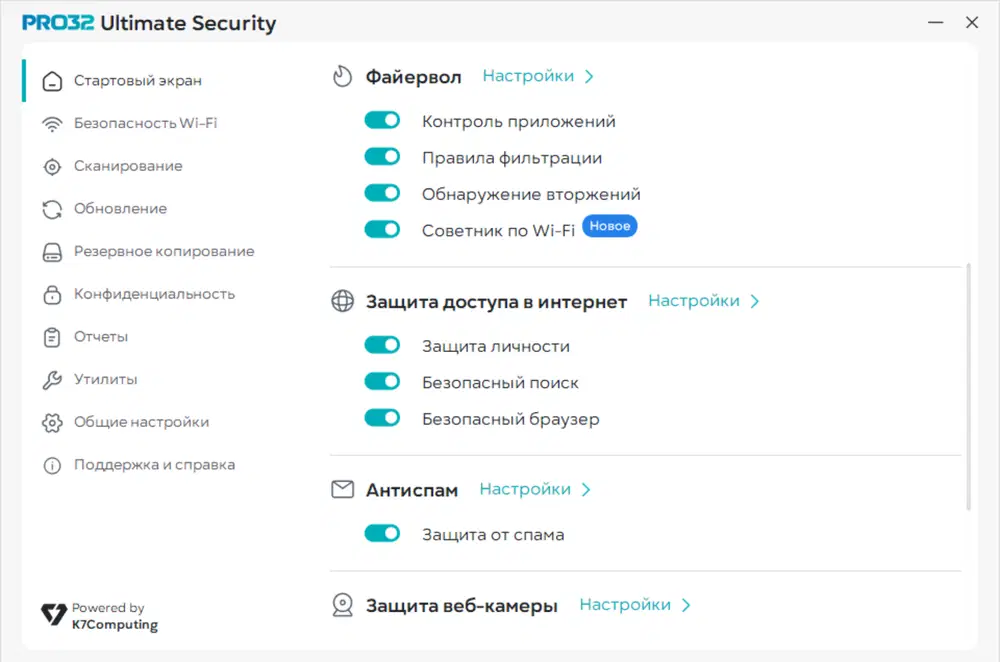Viewport: 1000px width, 662px height.
Task: Expand the chevron by Защита веб-камеры Настройки
Action: point(687,605)
